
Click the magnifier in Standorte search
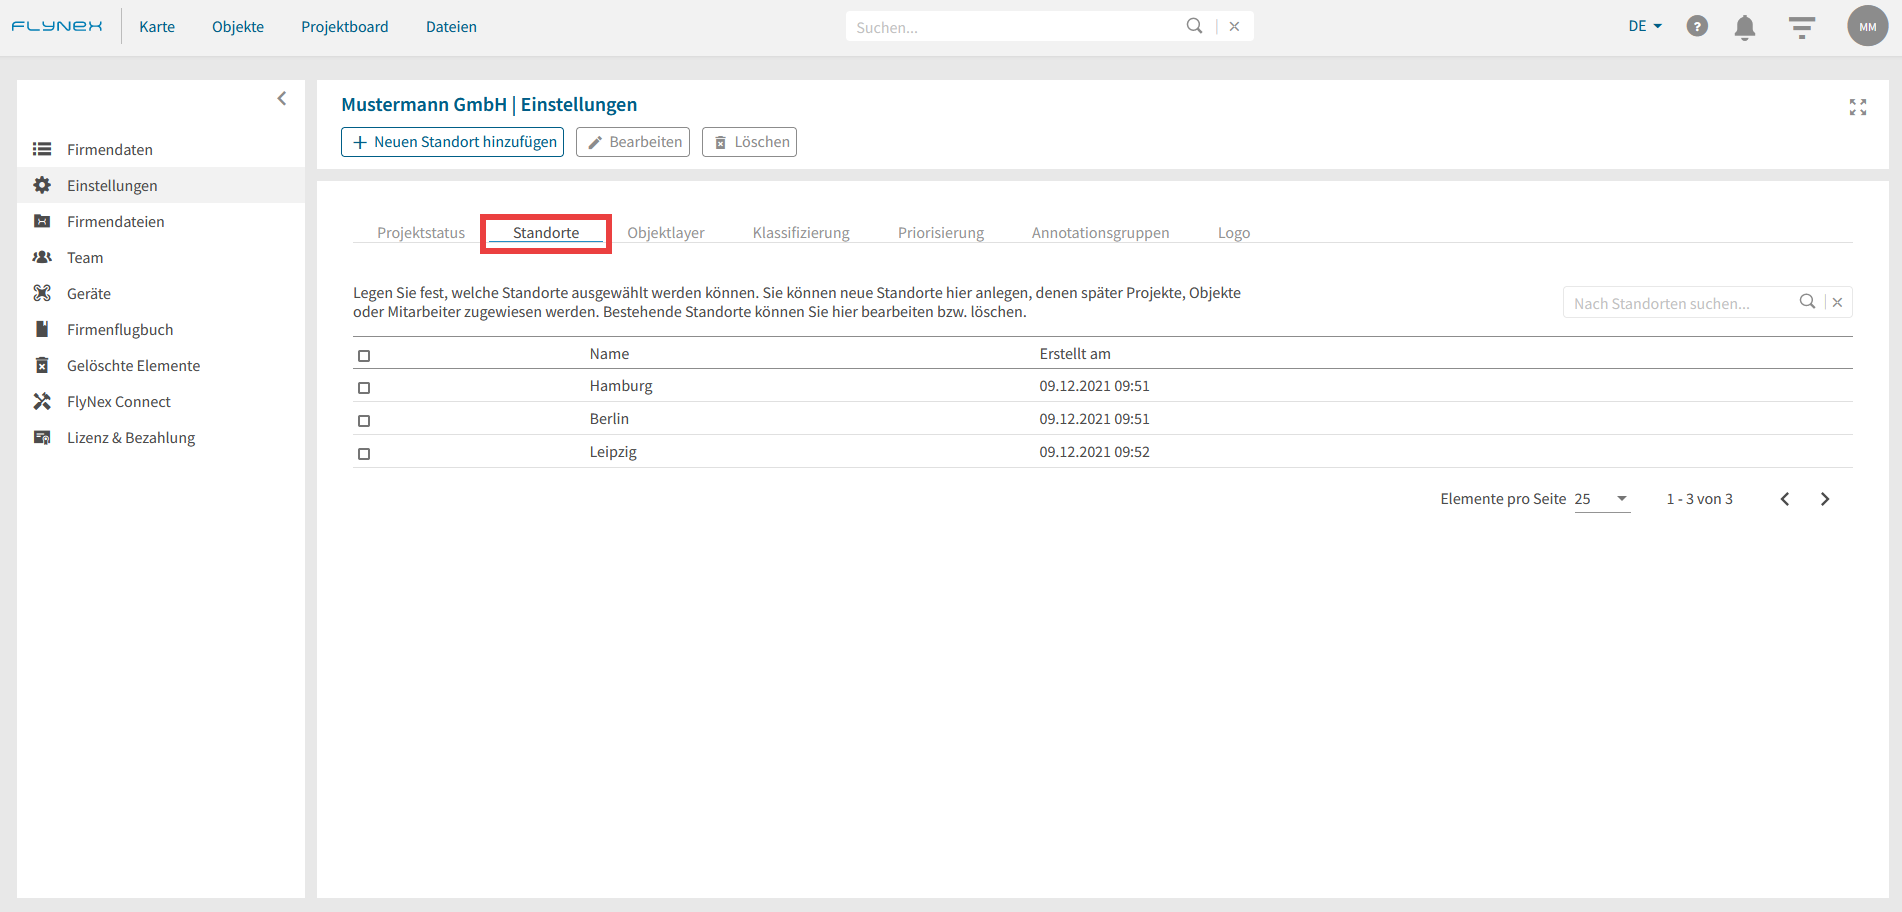click(x=1807, y=302)
